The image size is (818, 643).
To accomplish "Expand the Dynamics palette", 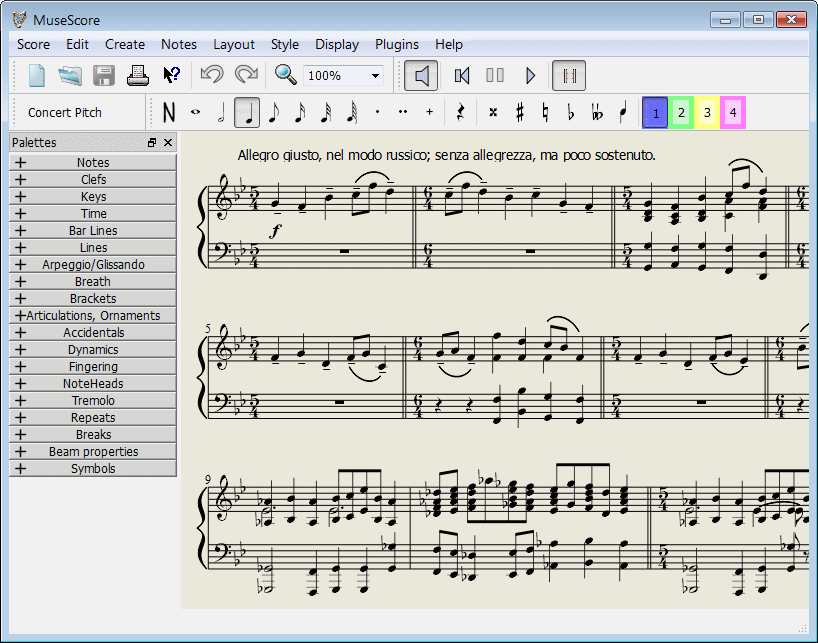I will 93,349.
